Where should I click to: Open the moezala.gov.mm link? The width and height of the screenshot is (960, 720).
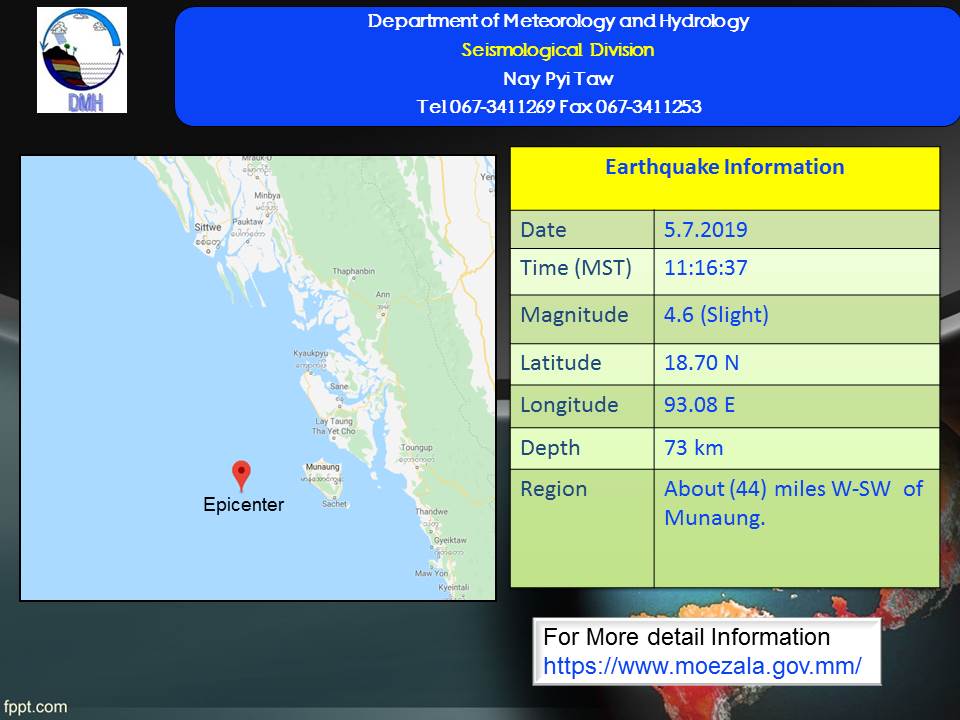coord(702,666)
